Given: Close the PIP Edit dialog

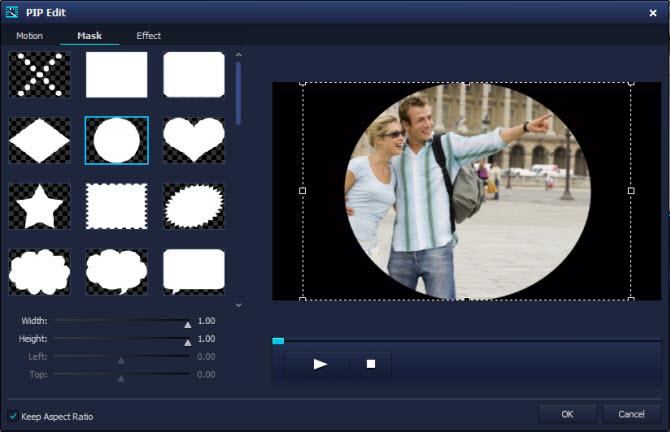Looking at the screenshot, I should click(653, 13).
